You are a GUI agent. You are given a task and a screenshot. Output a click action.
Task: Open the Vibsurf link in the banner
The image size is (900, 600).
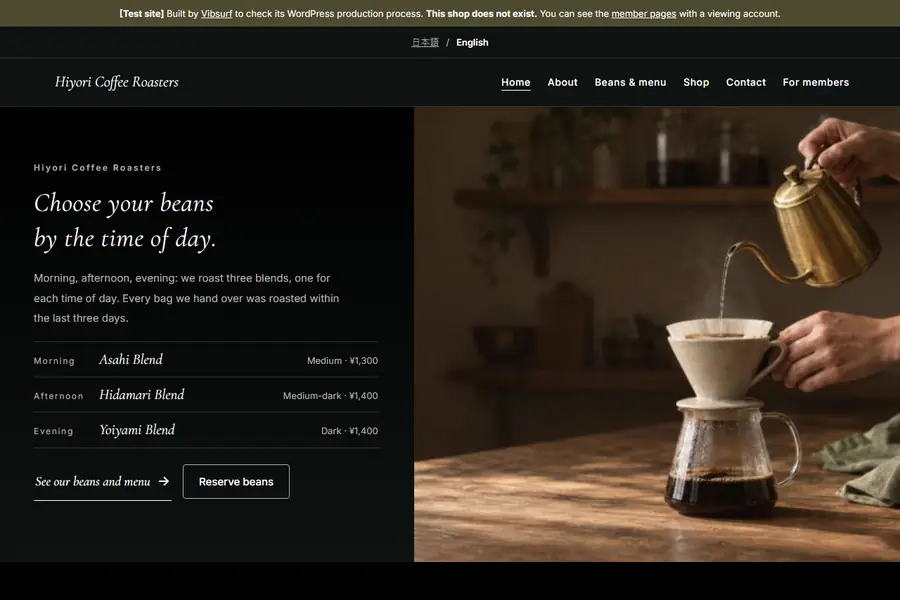pyautogui.click(x=216, y=14)
